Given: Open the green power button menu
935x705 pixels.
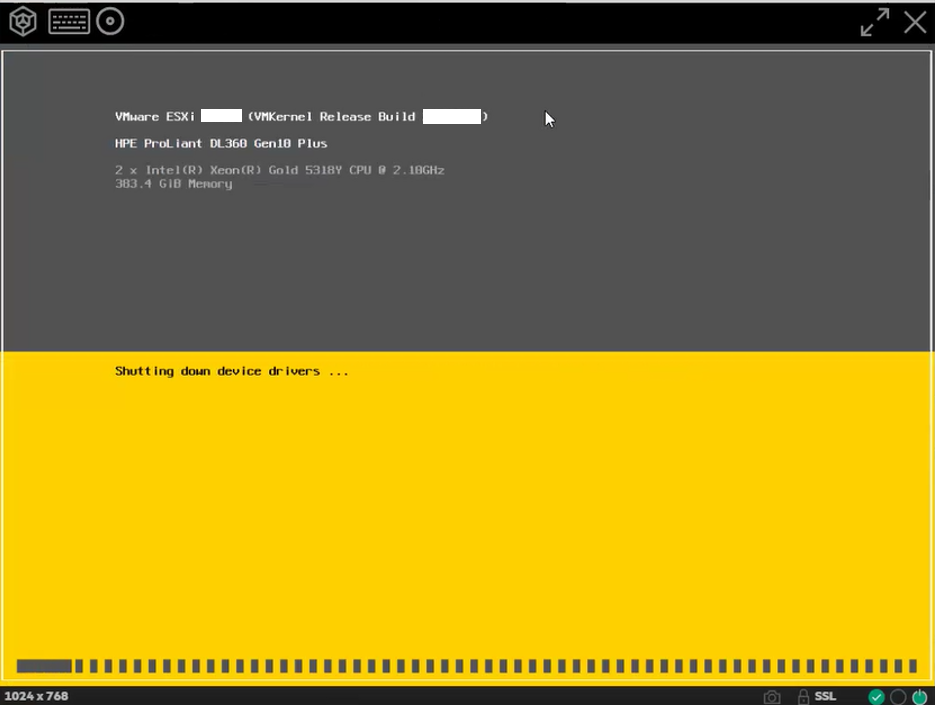Looking at the screenshot, I should click(x=919, y=697).
